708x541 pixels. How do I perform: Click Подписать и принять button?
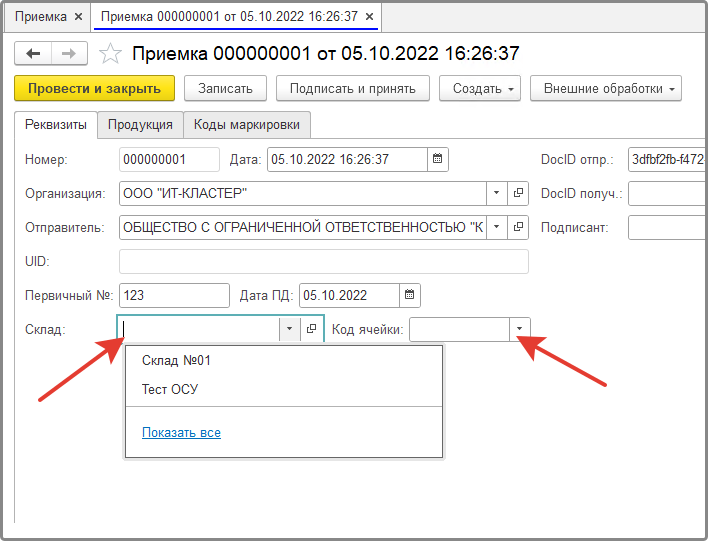pyautogui.click(x=353, y=89)
